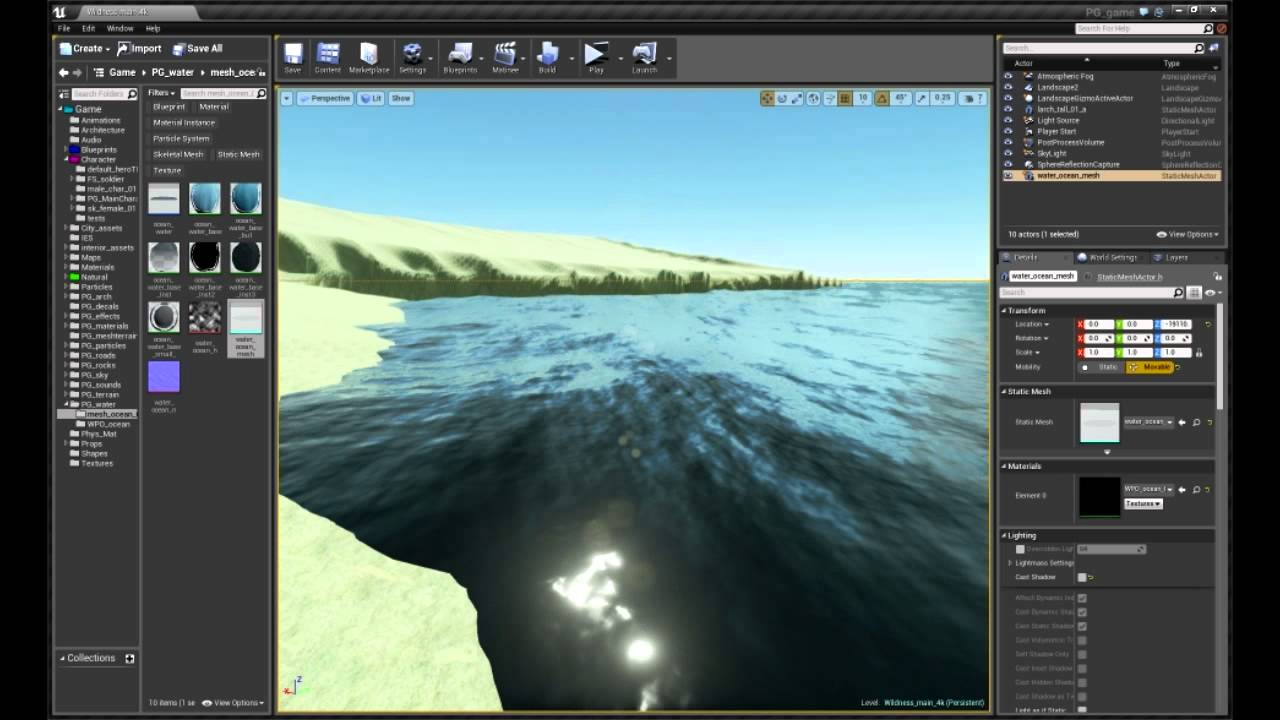
Task: Select the ocean_water material thumbnail
Action: coord(164,198)
